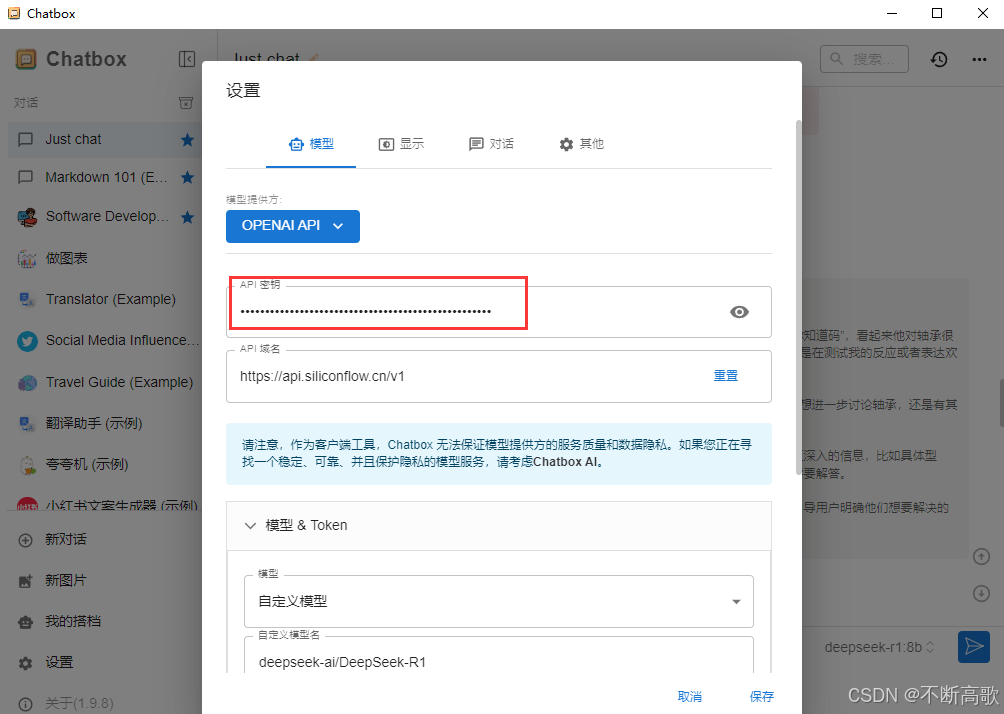This screenshot has height=714, width=1004.
Task: Open Markdown 101 conversation
Action: (x=104, y=177)
